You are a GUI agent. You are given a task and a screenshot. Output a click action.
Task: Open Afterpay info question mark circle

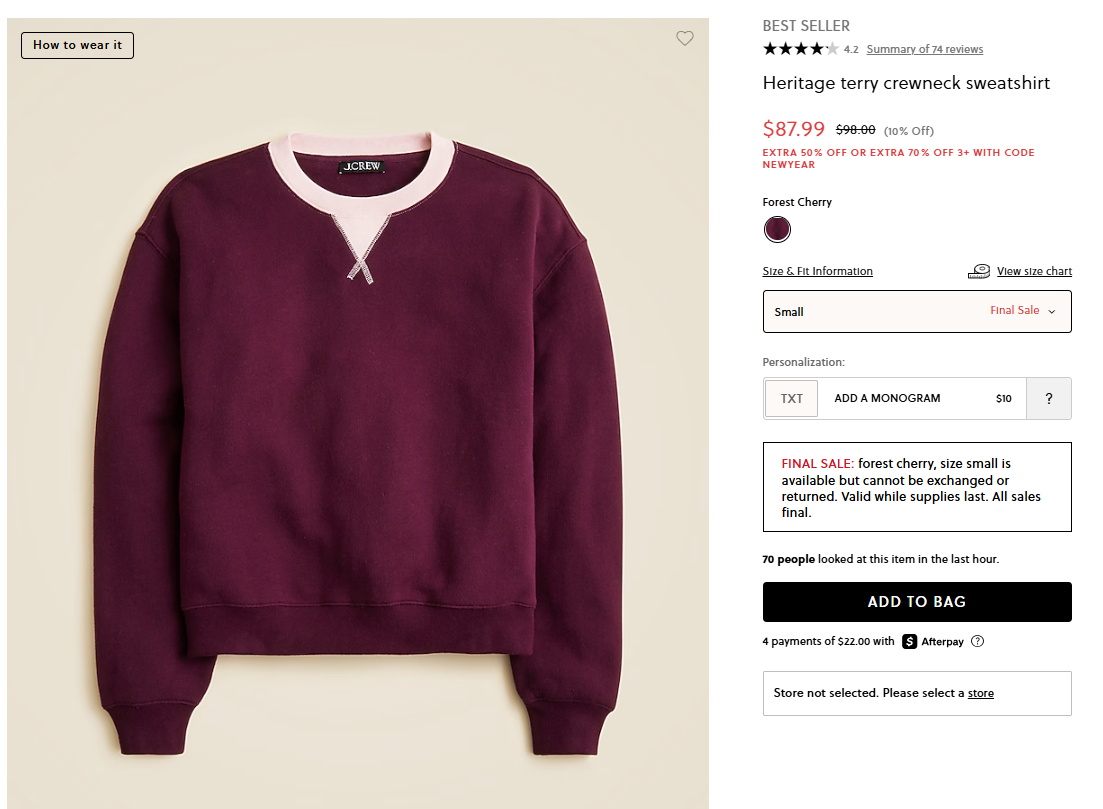[x=978, y=642]
